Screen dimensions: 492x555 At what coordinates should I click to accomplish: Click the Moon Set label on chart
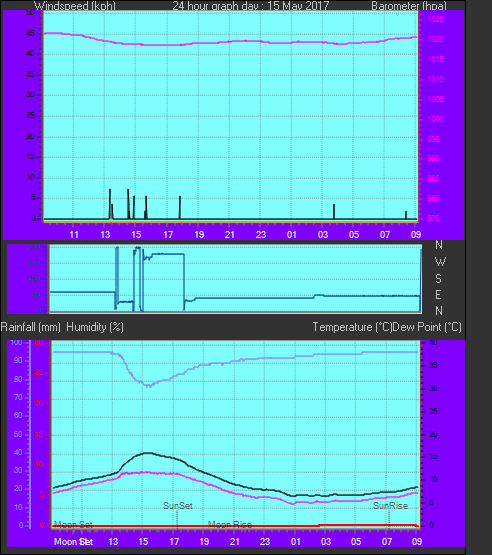pyautogui.click(x=73, y=525)
